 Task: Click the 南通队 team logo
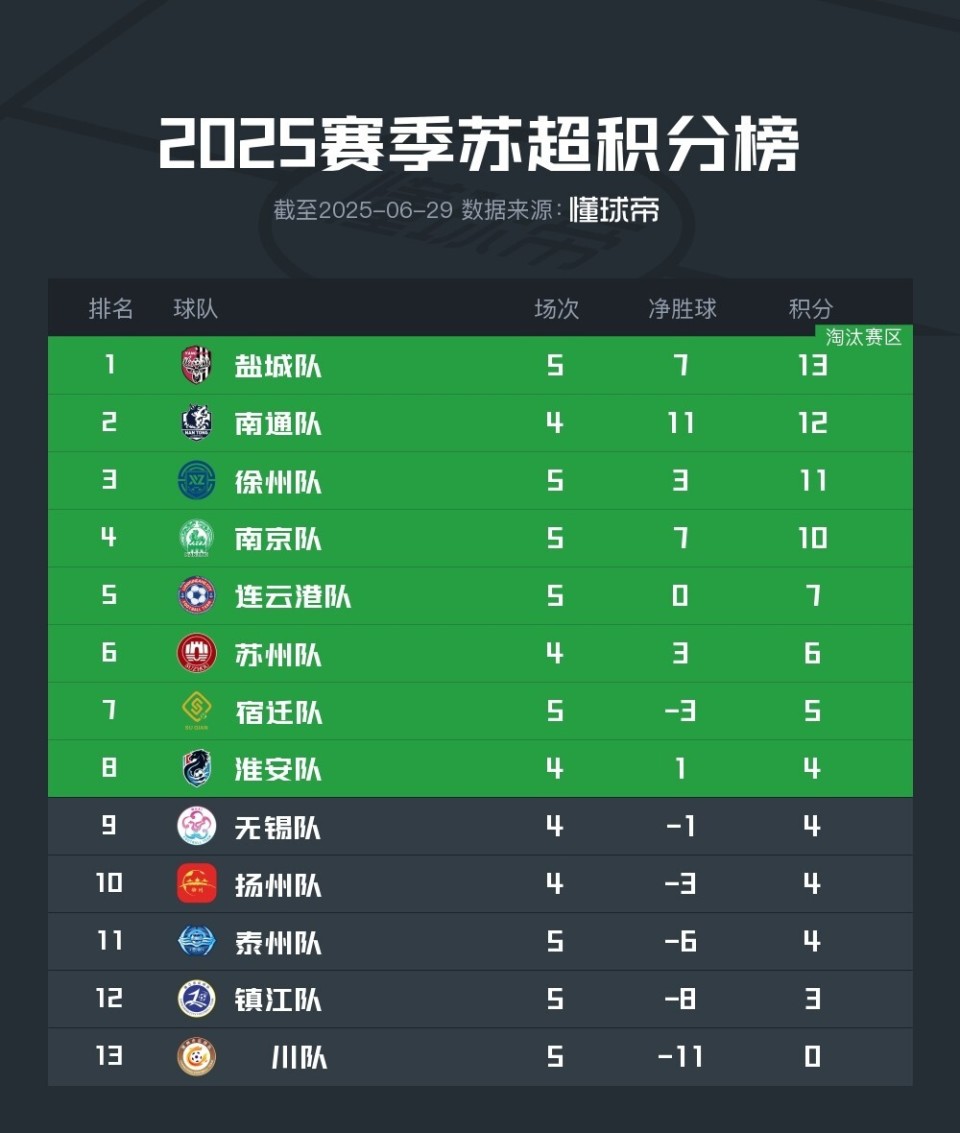[x=196, y=423]
